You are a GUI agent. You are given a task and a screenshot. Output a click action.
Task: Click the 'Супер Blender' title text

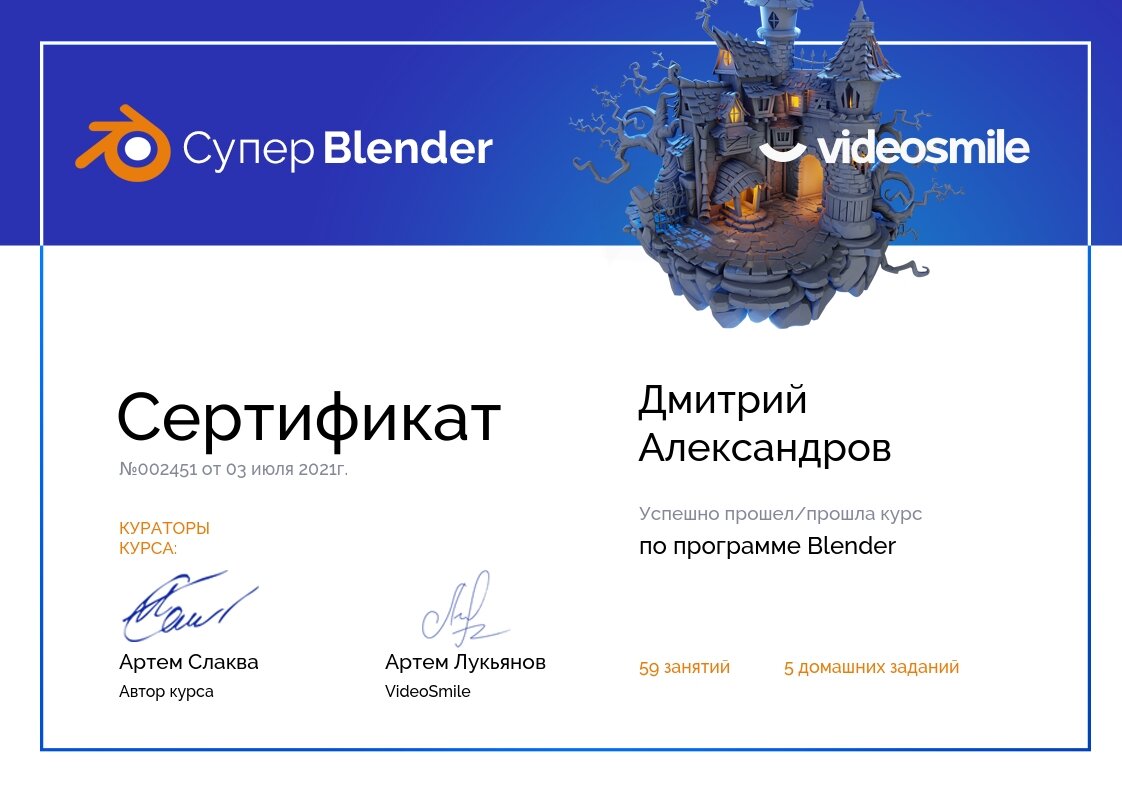338,149
